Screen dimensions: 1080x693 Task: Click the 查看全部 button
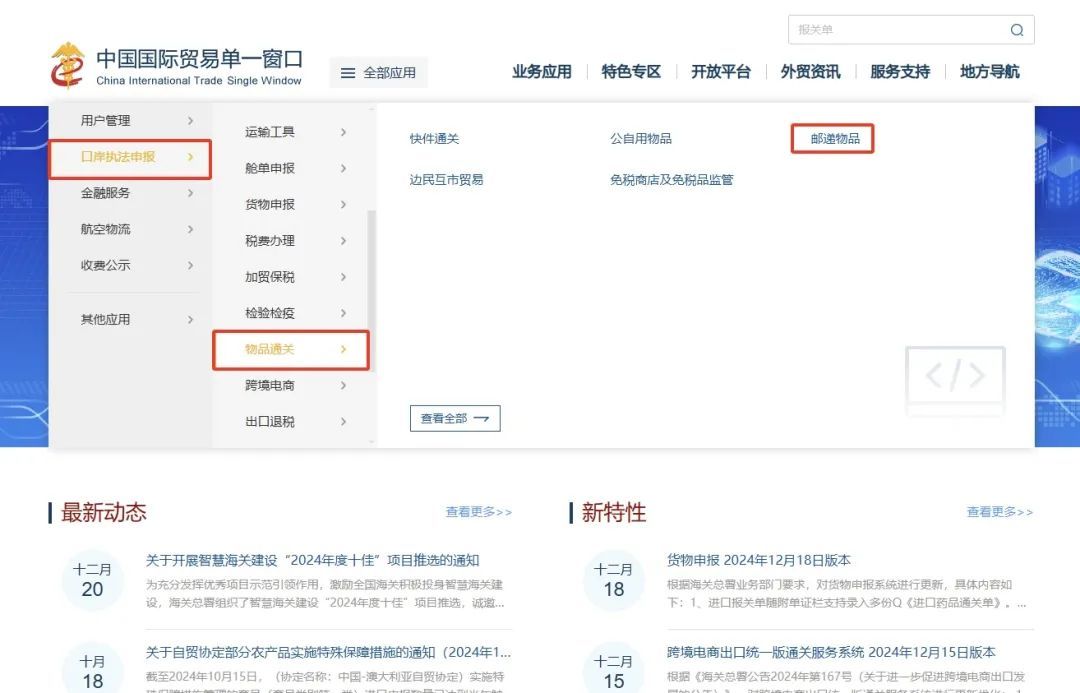click(455, 418)
